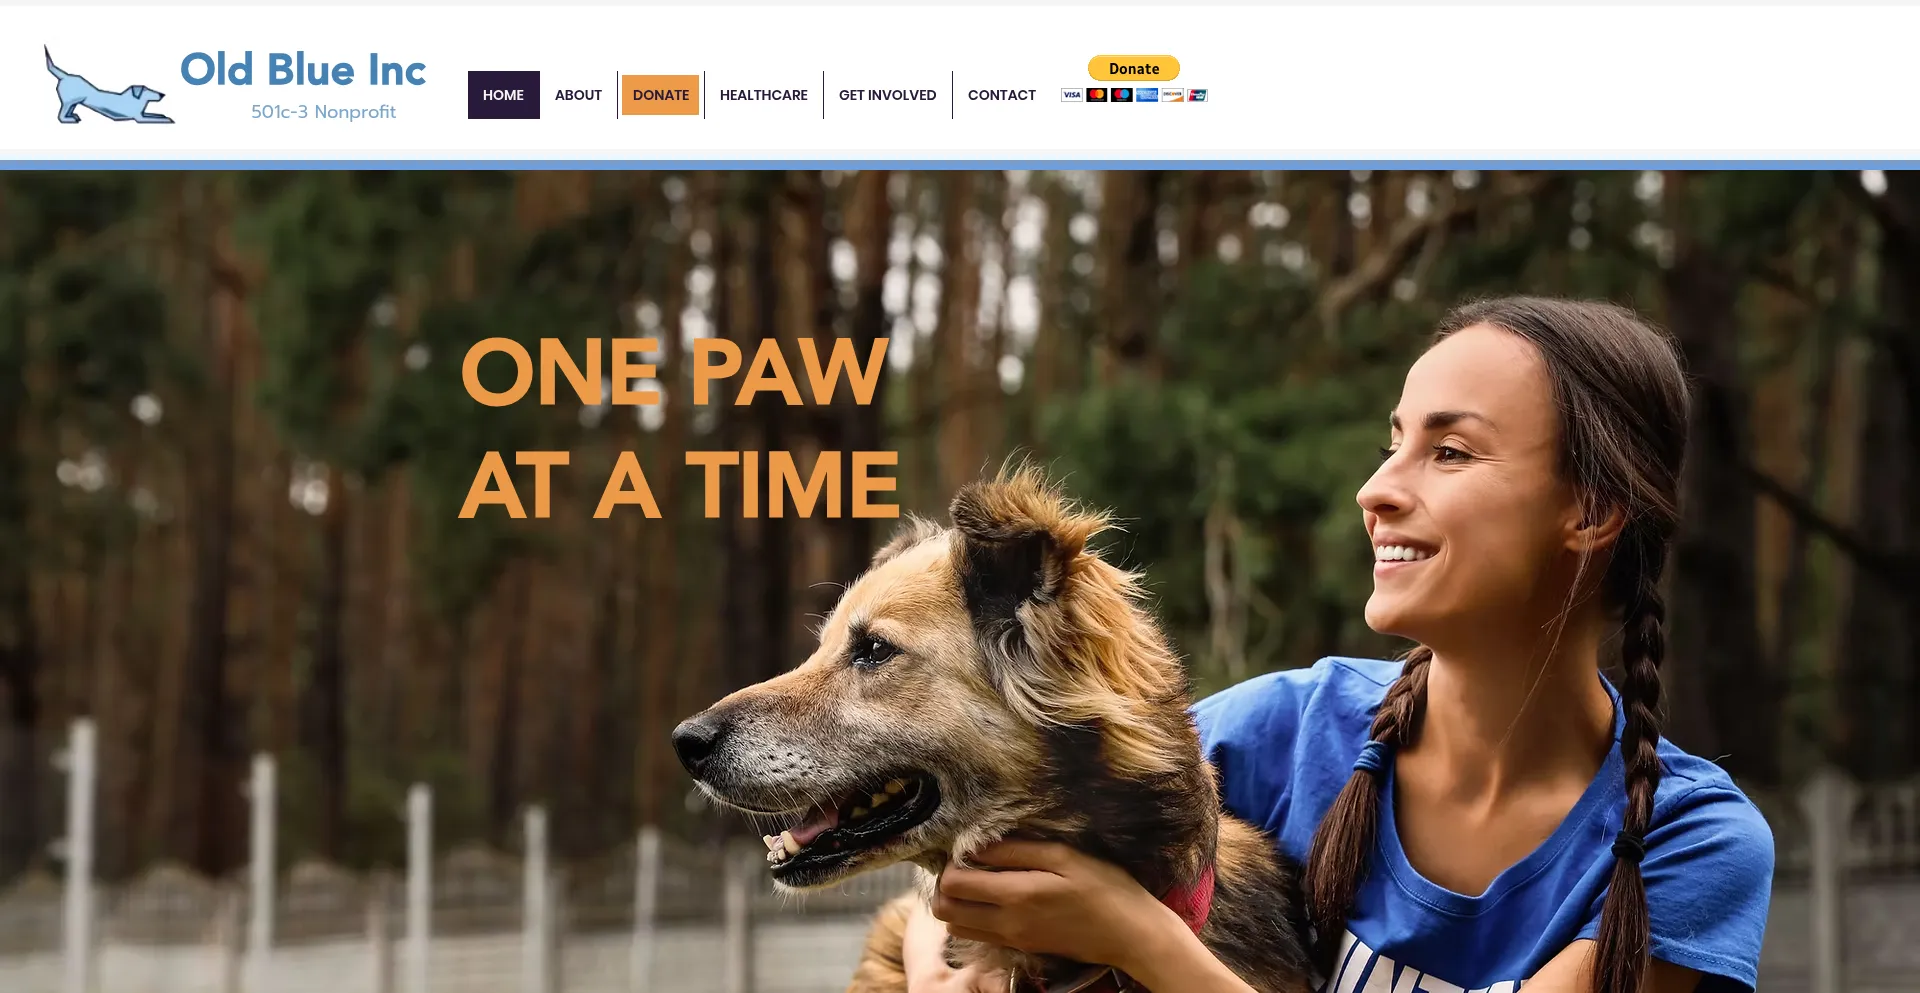
Task: Select the orange DONATE menu item
Action: (661, 95)
